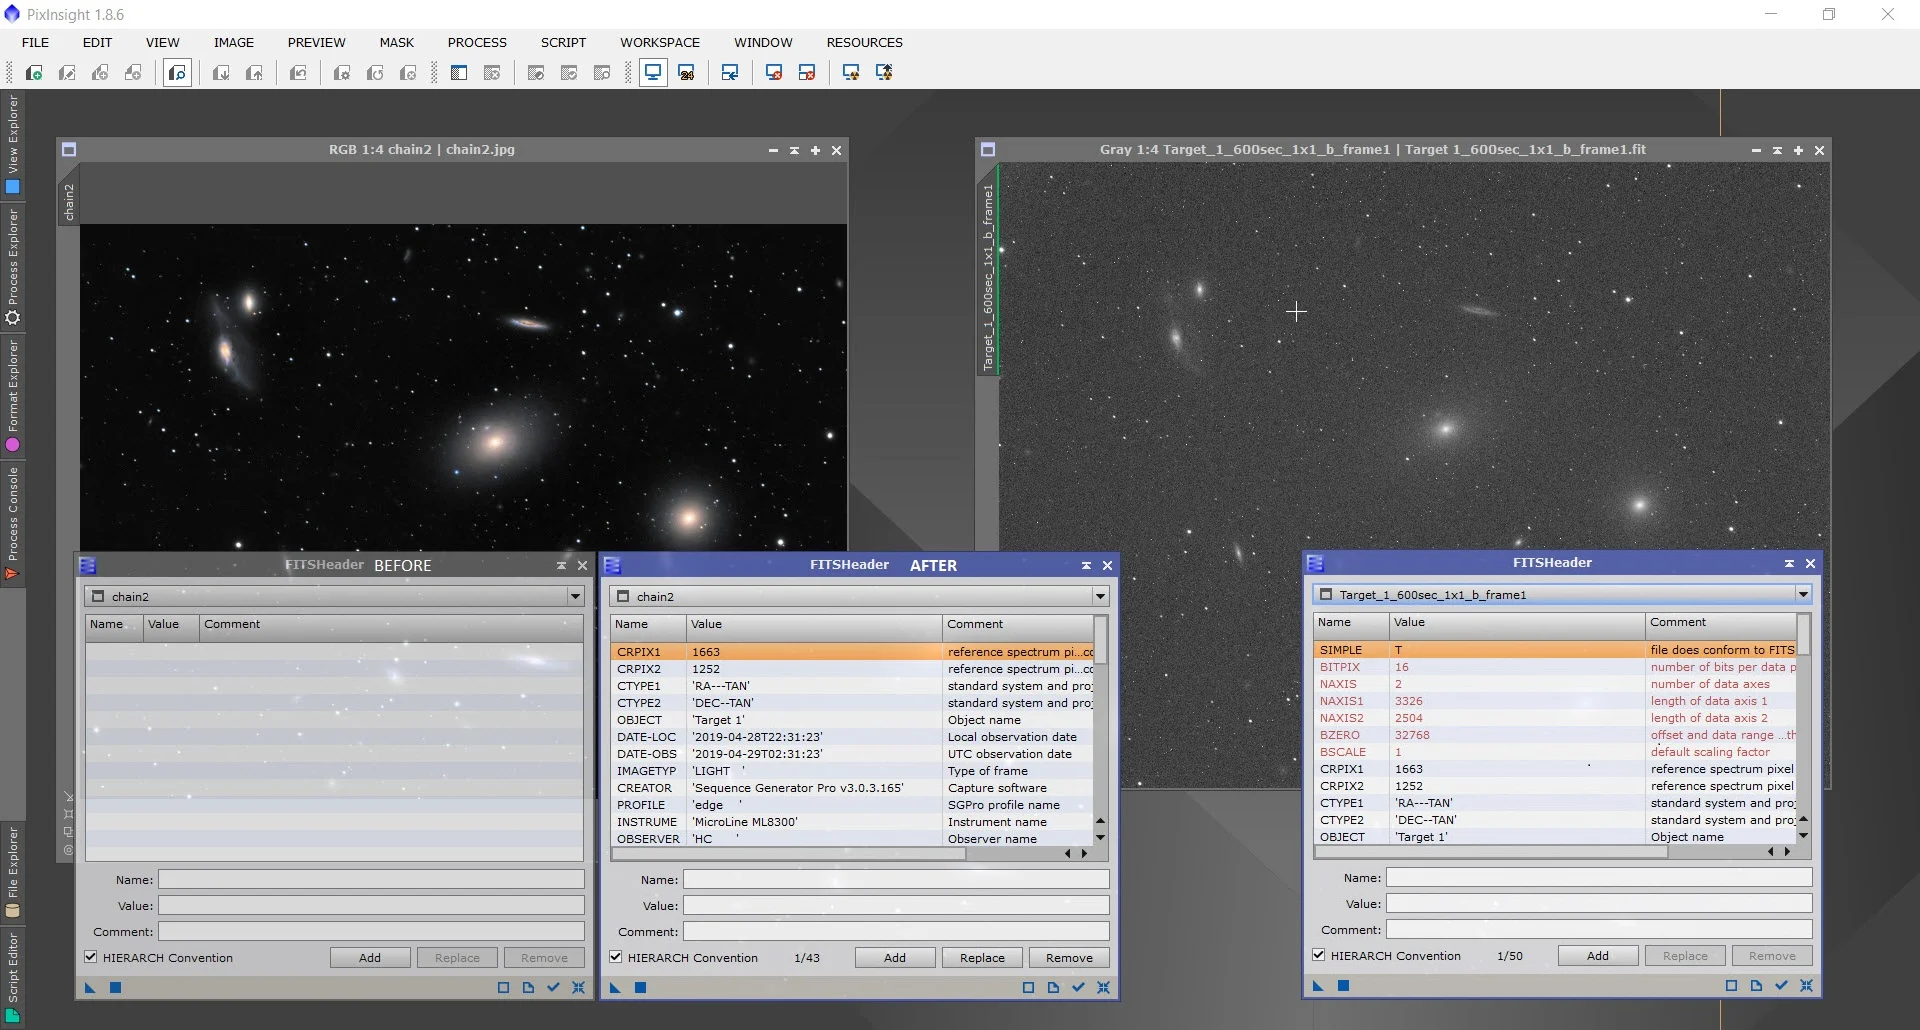Toggle HIERARCH Convention in Target FITSHeader panel
The width and height of the screenshot is (1920, 1030).
[1319, 956]
